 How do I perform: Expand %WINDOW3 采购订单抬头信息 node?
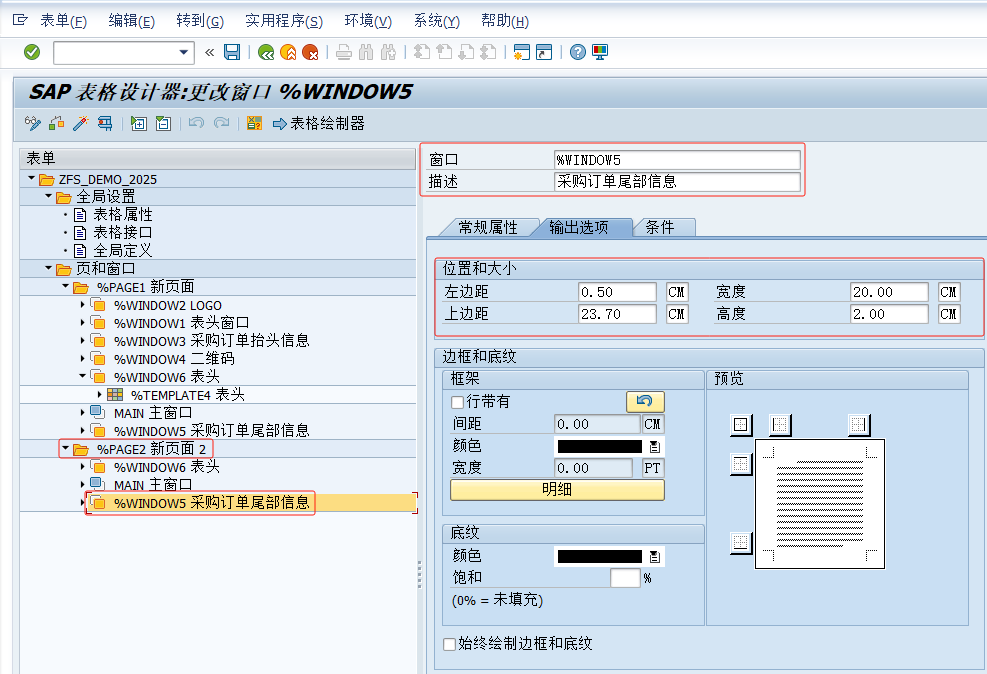(82, 340)
